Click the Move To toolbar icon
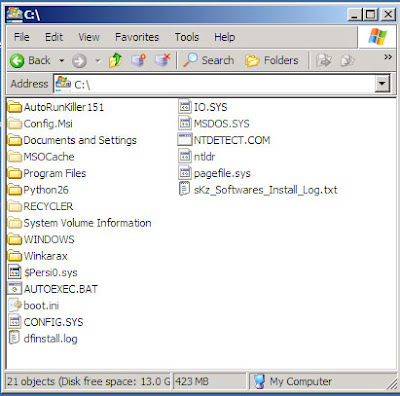 pos(323,61)
